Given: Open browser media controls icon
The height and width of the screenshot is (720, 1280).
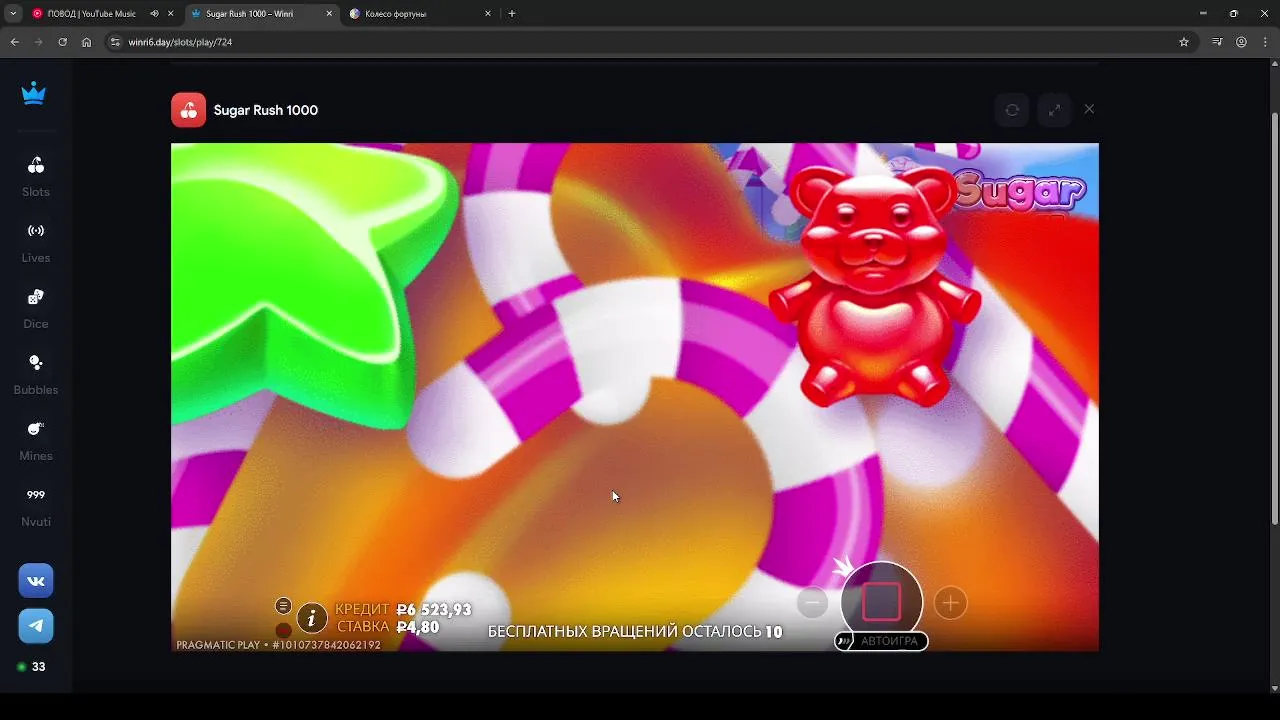Looking at the screenshot, I should (x=1217, y=42).
